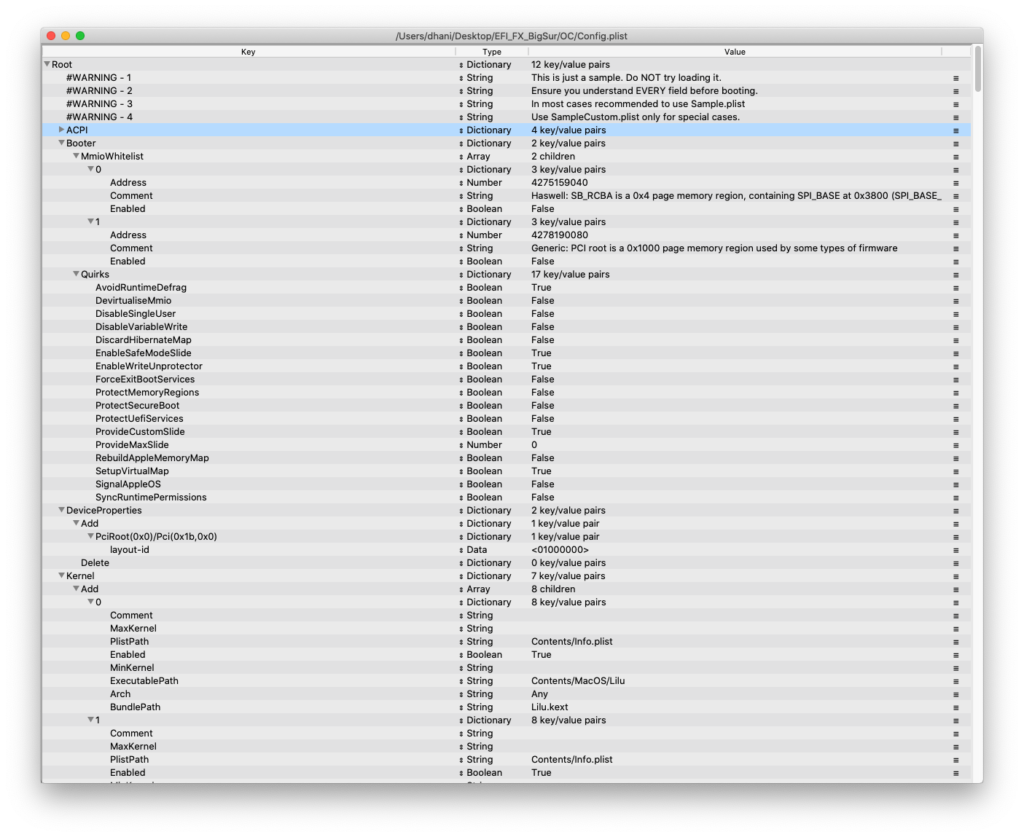The height and width of the screenshot is (837, 1024).
Task: Click row menu icon for Address 4275159040
Action: [x=955, y=183]
